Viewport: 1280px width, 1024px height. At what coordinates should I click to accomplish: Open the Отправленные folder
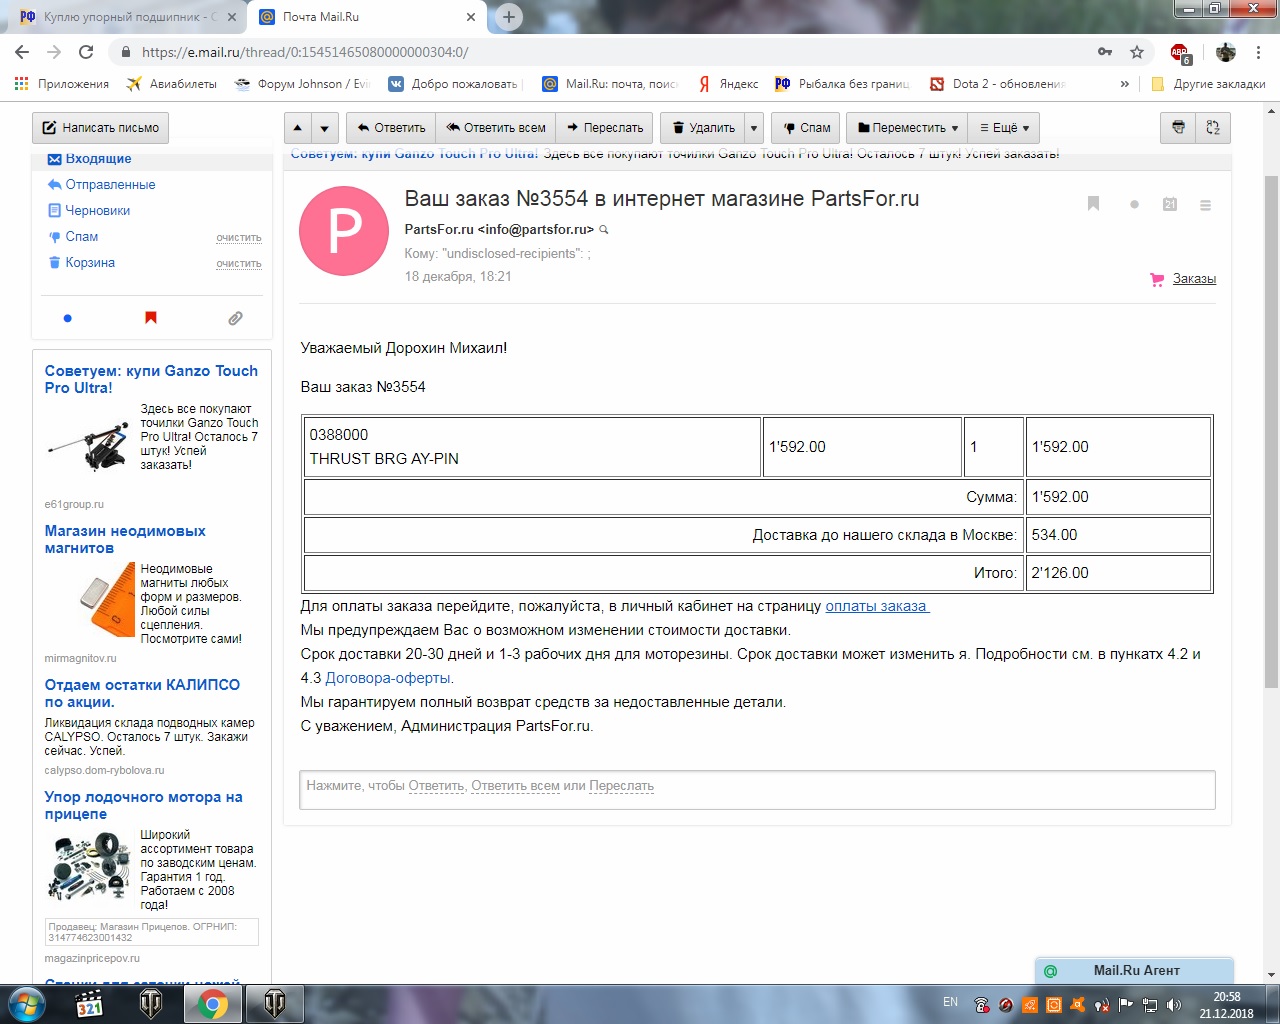pos(110,185)
